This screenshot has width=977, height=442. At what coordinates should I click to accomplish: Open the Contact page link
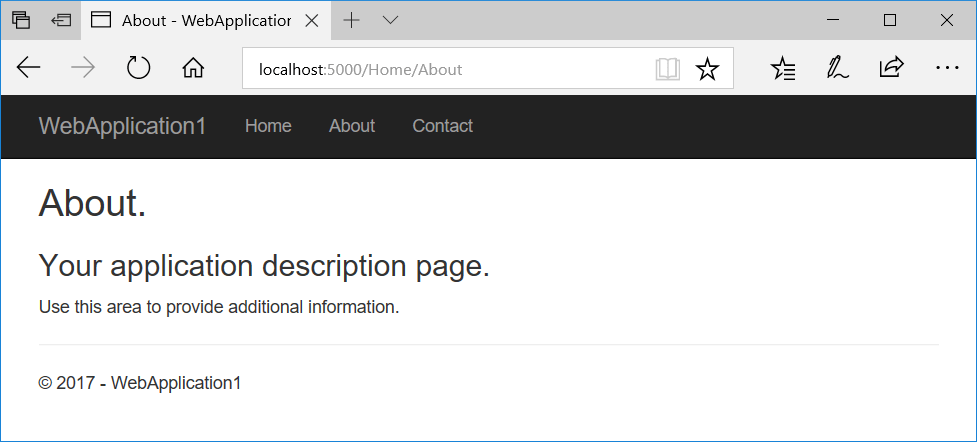(442, 126)
